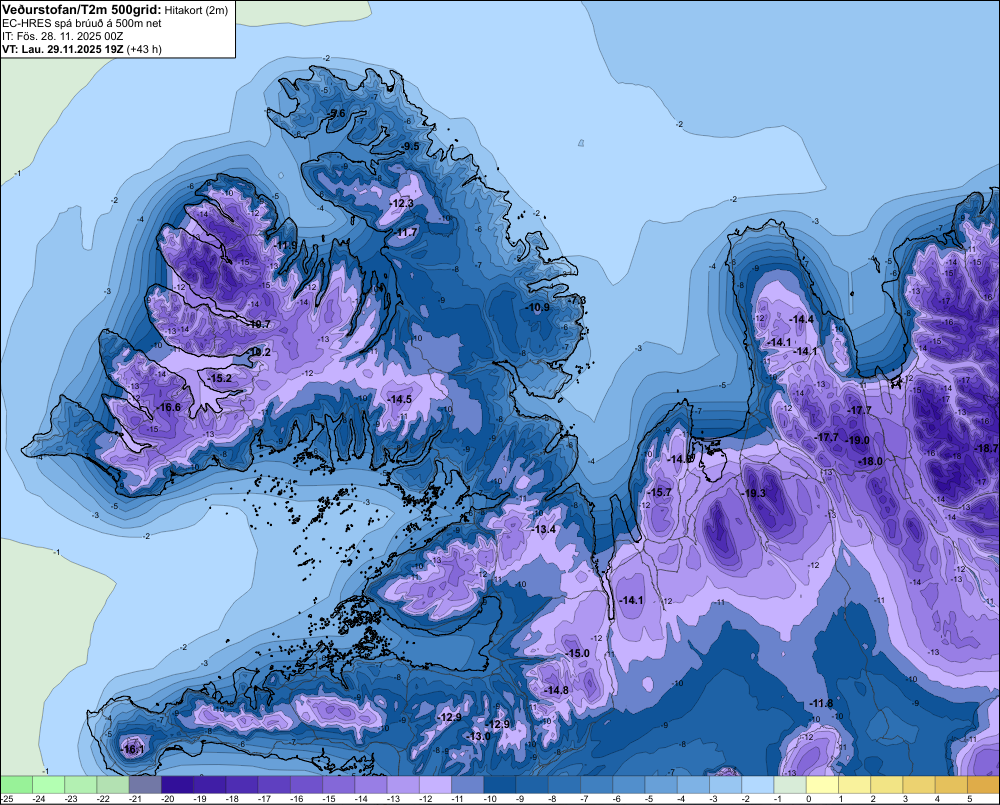Click the 'EC-HRES spá brúuð á 500m net' line
1000x805 pixels.
click(82, 23)
